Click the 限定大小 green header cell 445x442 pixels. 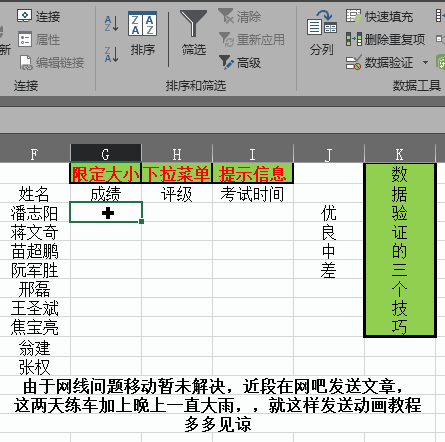106,173
